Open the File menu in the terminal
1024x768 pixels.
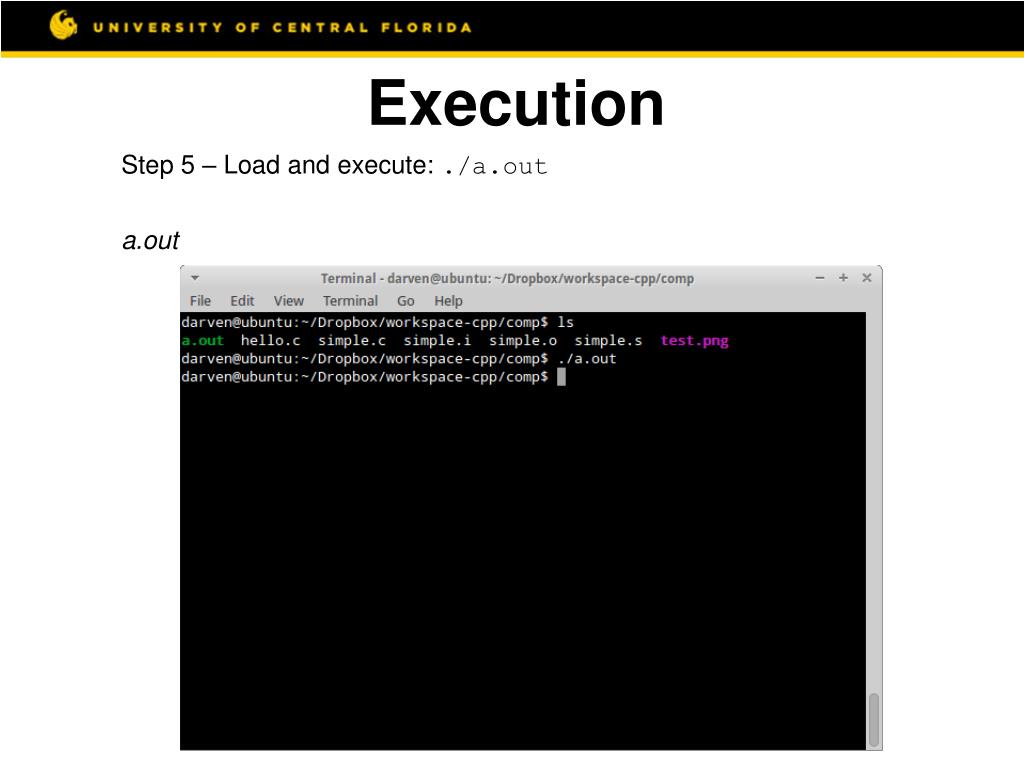(x=200, y=301)
